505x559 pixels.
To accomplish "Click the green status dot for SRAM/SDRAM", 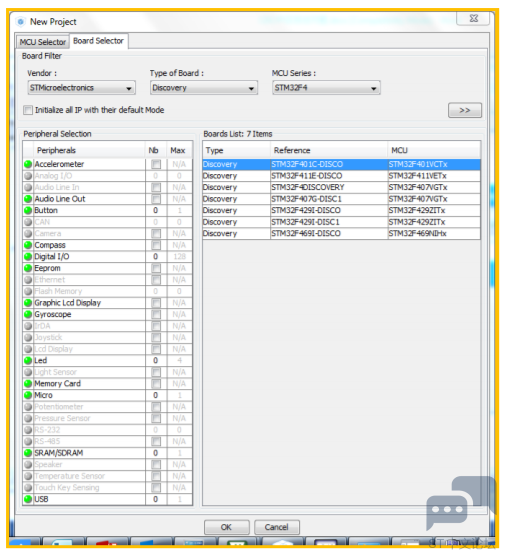I will (x=28, y=453).
